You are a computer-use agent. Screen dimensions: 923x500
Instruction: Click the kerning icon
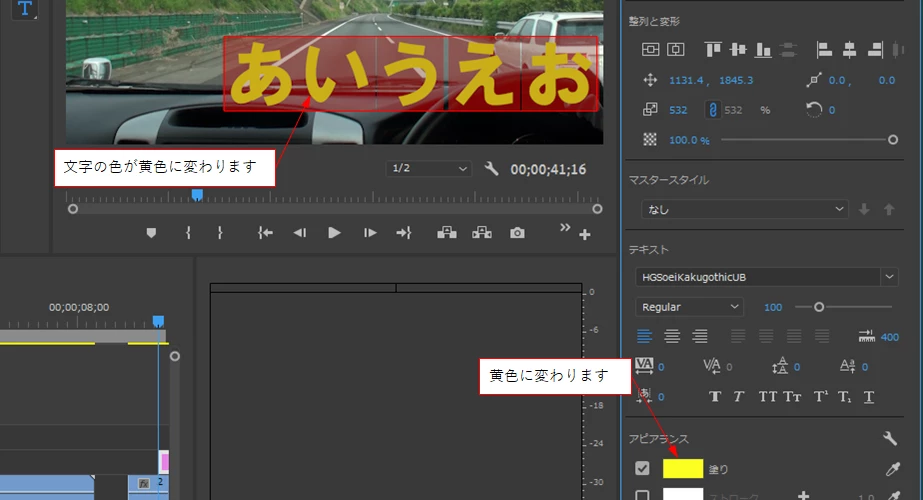[x=712, y=366]
